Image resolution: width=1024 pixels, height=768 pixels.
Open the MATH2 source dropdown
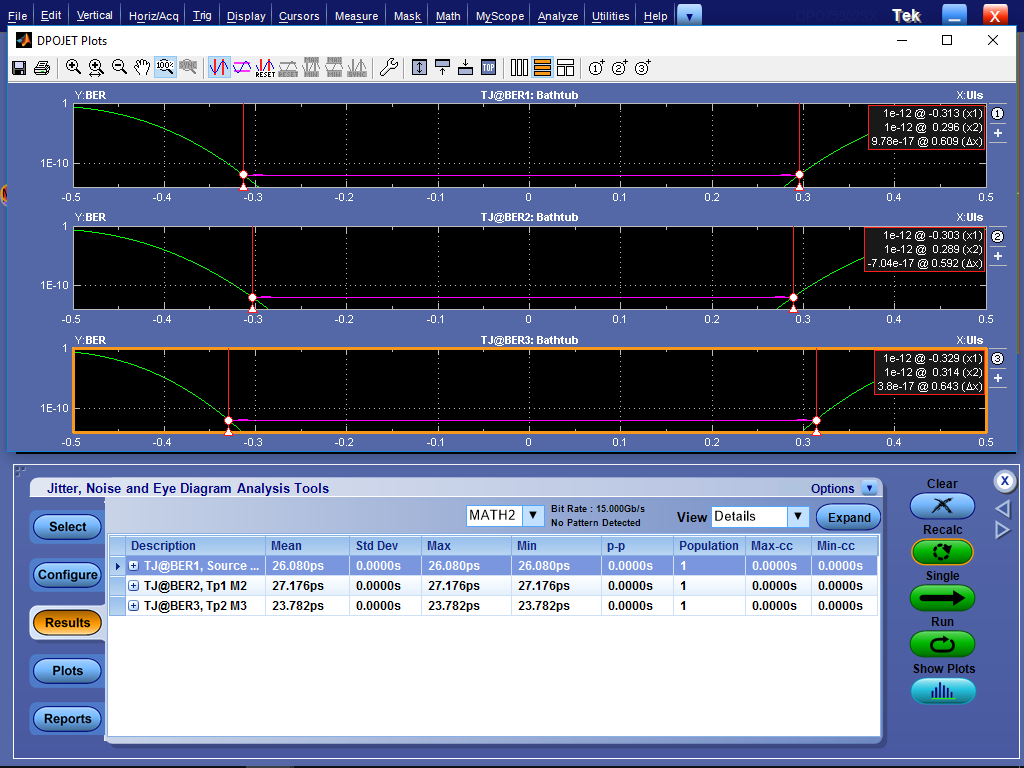533,516
